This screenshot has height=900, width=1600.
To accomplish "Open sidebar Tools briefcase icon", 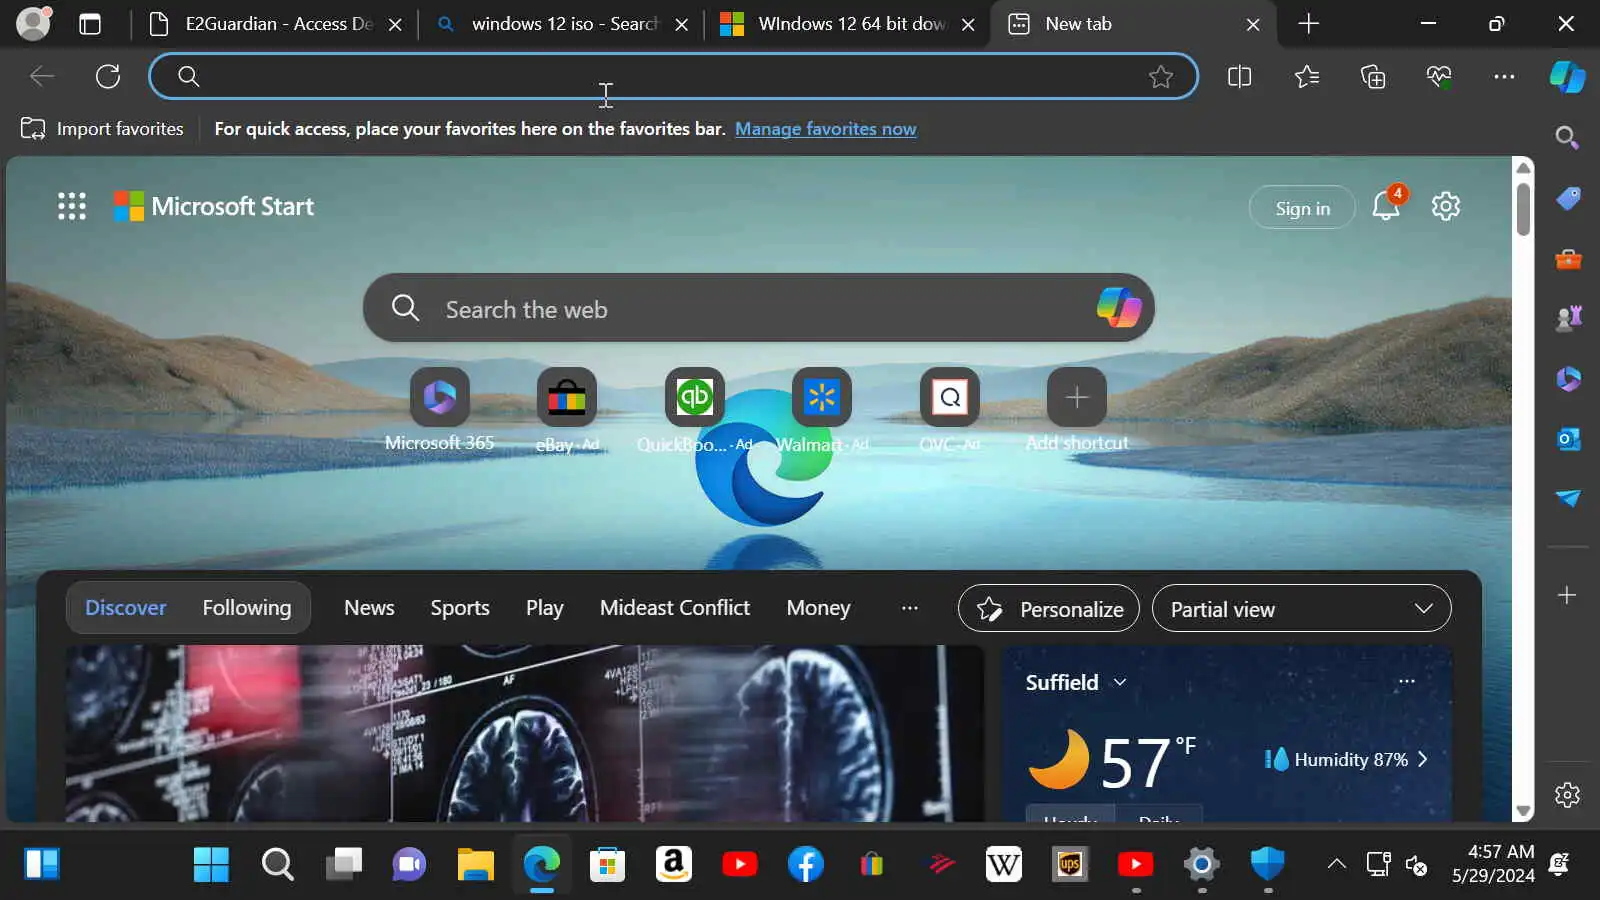I will [x=1568, y=259].
